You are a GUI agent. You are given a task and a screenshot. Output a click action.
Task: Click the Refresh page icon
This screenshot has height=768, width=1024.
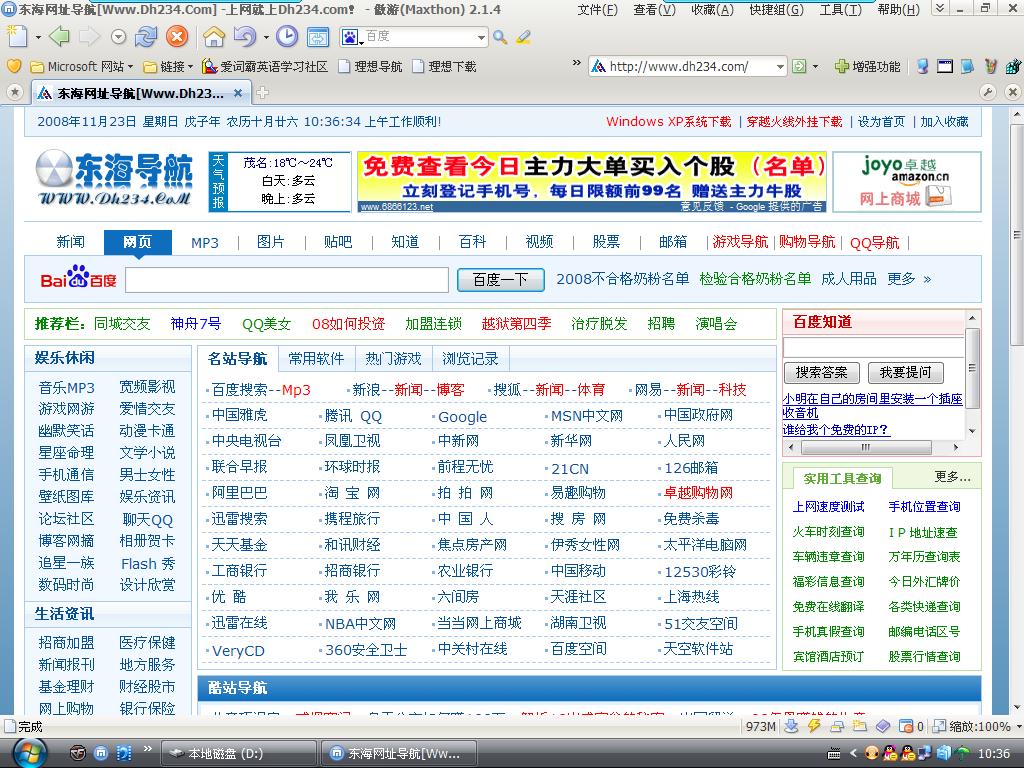point(146,37)
